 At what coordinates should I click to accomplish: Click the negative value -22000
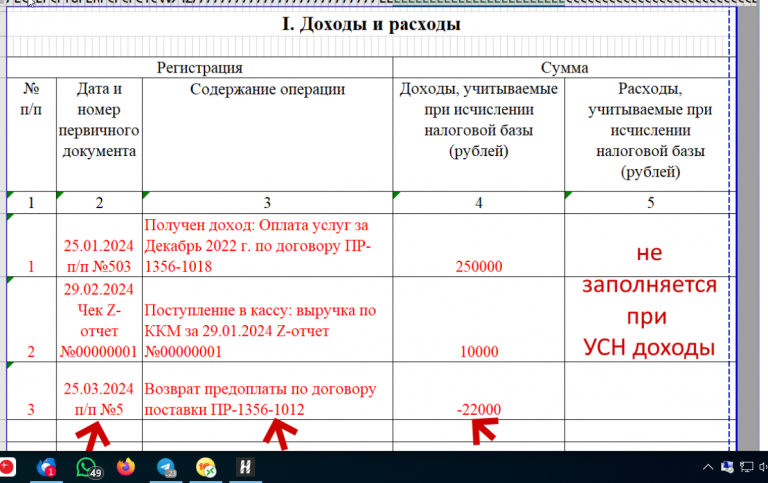479,409
